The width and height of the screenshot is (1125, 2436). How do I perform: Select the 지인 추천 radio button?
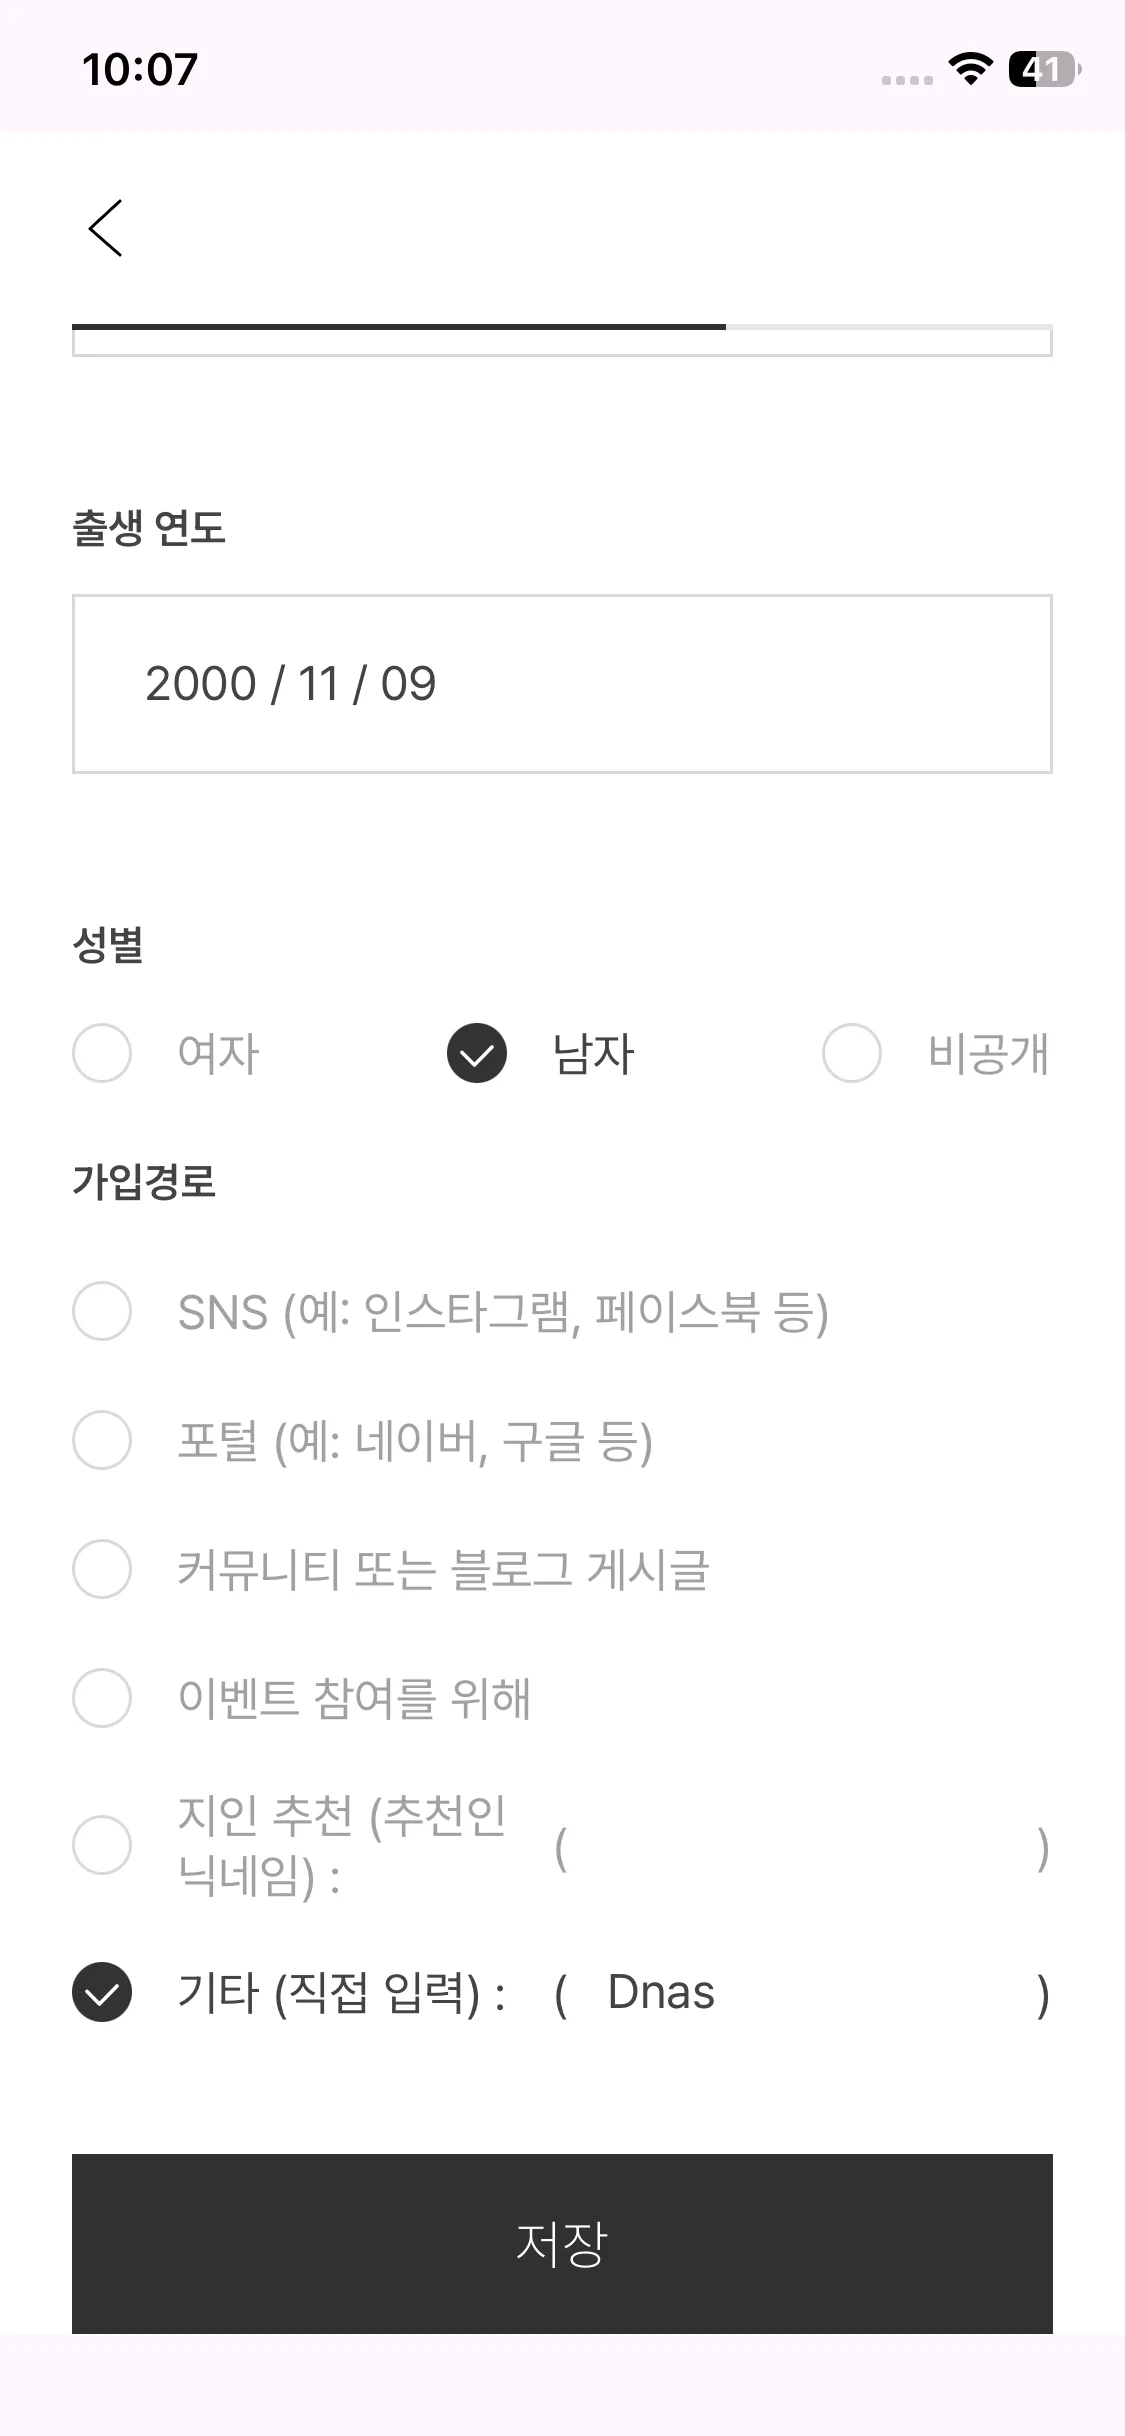102,1845
